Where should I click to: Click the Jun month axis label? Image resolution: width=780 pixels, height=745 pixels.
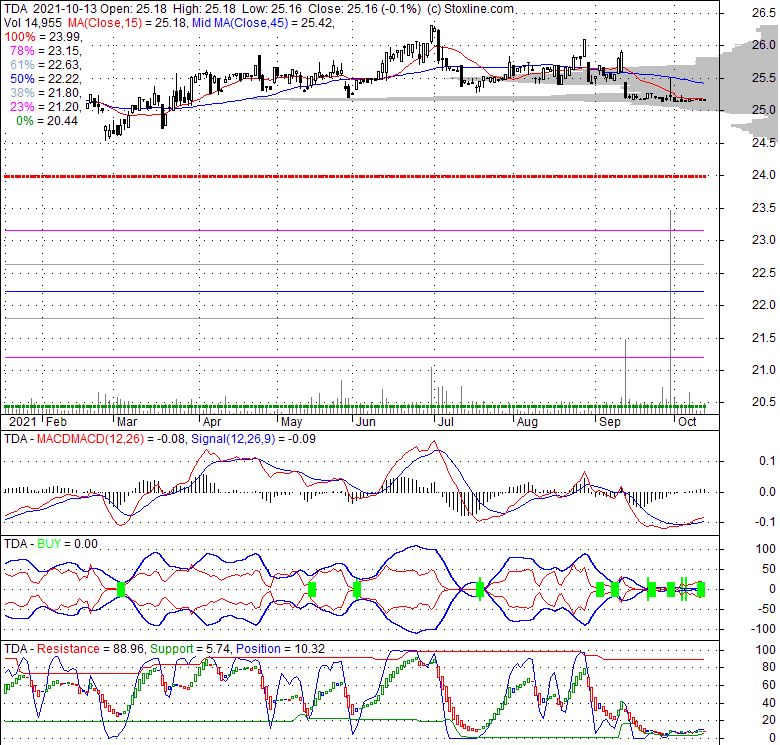[366, 422]
